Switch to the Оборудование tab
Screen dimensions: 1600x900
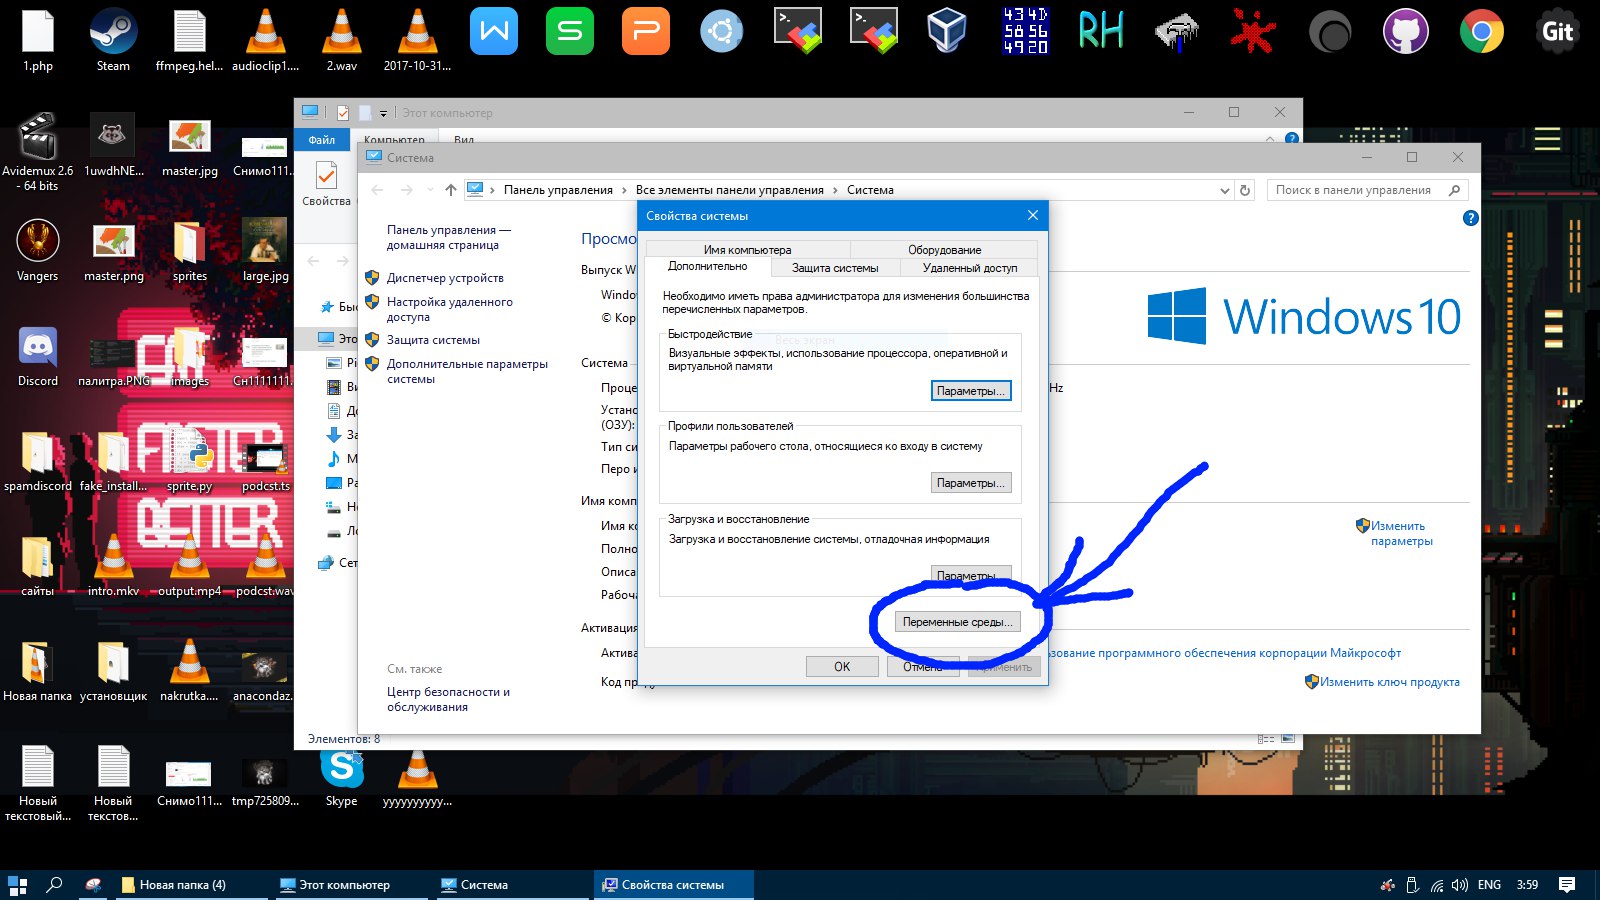(x=944, y=250)
